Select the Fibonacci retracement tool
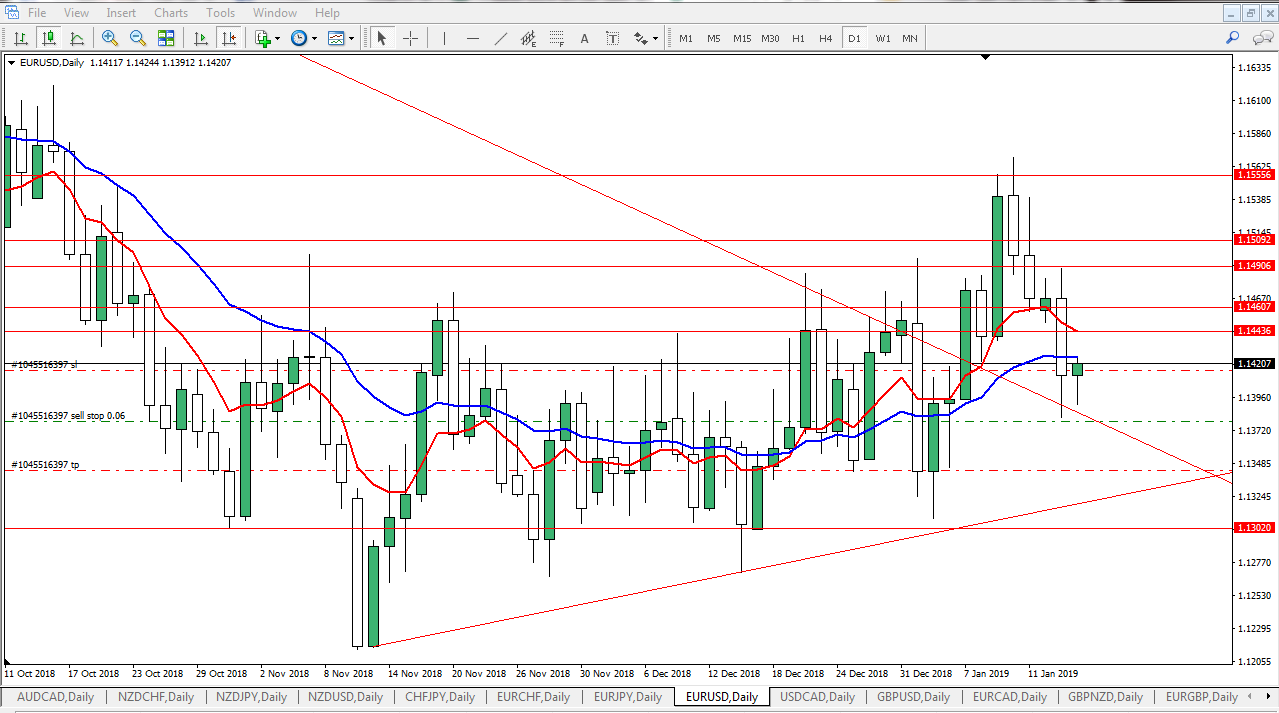This screenshot has height=713, width=1279. pyautogui.click(x=557, y=38)
